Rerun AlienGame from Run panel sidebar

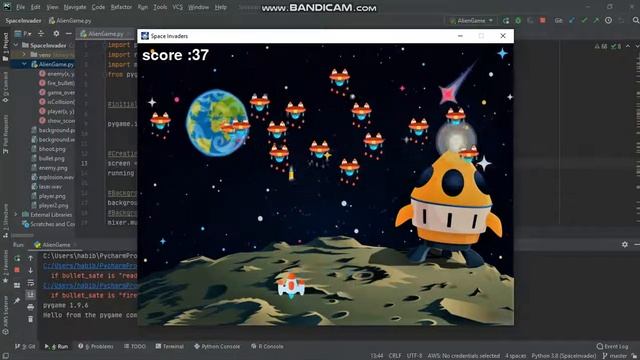point(17,258)
